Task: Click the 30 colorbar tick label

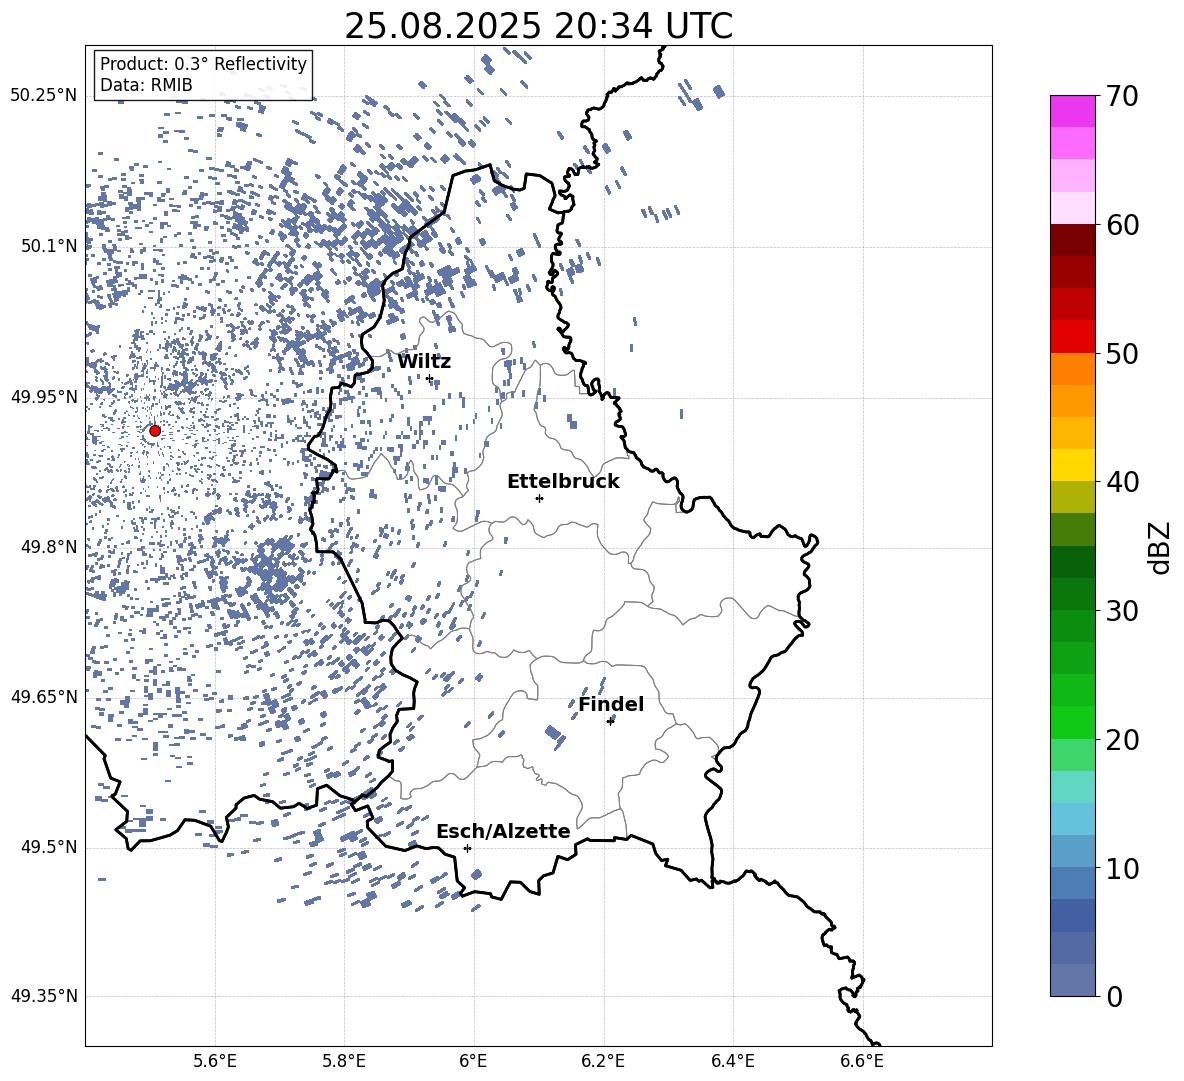Action: click(1123, 610)
